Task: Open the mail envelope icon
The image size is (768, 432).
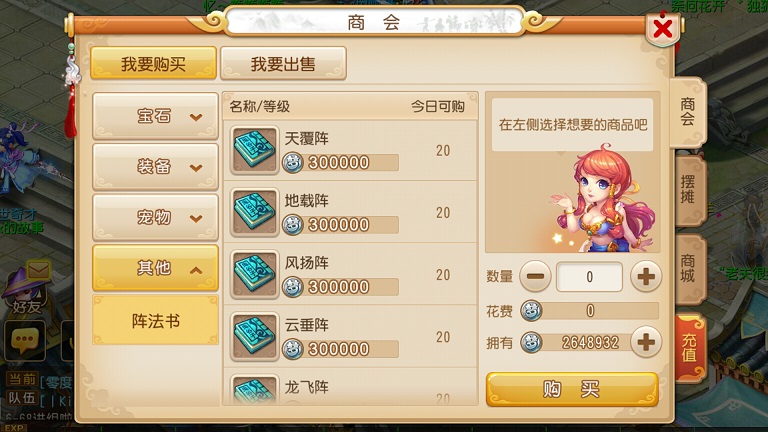Action: 39,270
